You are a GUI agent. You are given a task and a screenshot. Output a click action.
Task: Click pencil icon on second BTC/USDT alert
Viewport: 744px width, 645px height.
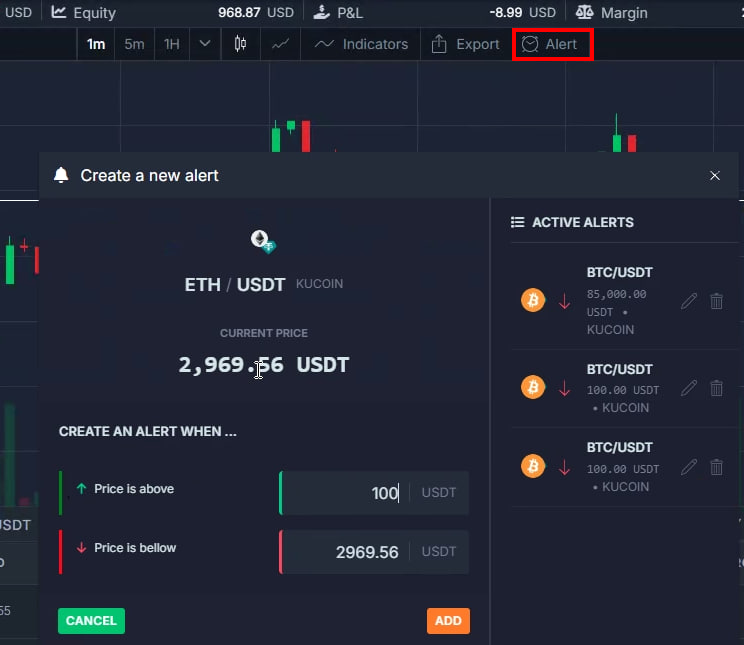pos(688,388)
